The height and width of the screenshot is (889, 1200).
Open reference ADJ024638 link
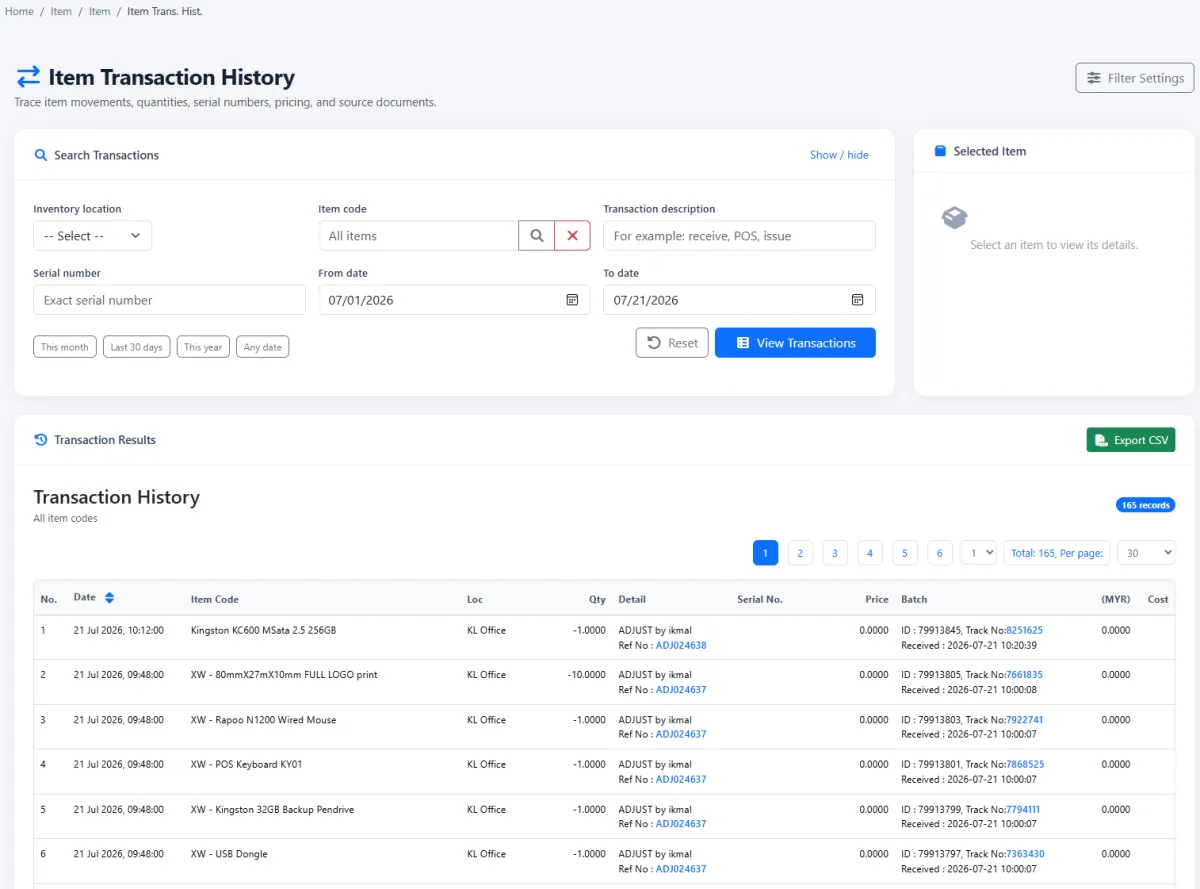[681, 645]
